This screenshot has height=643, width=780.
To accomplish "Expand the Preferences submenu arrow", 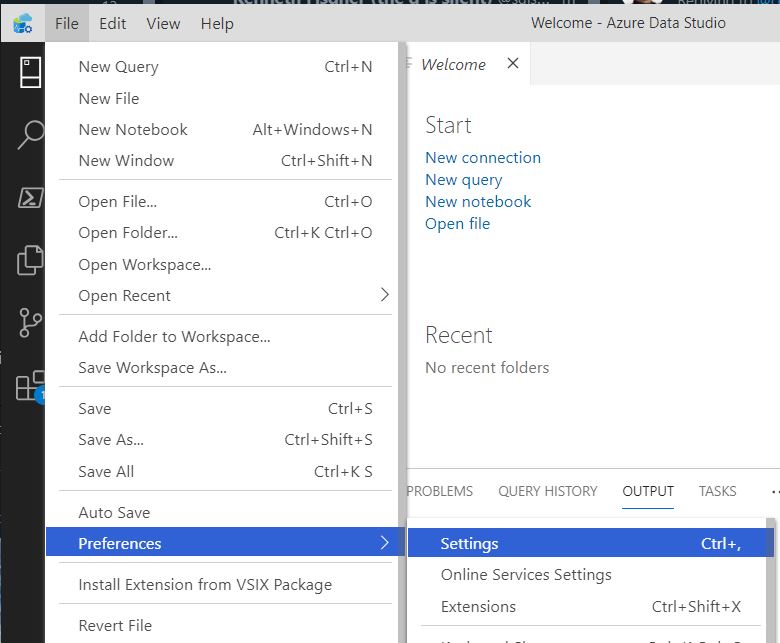I will (384, 543).
